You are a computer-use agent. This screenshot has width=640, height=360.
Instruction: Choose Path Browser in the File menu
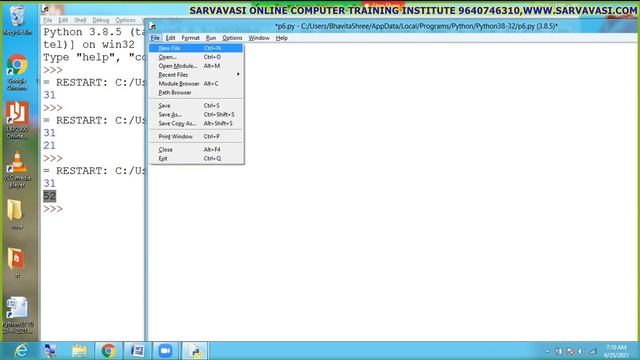point(196,93)
